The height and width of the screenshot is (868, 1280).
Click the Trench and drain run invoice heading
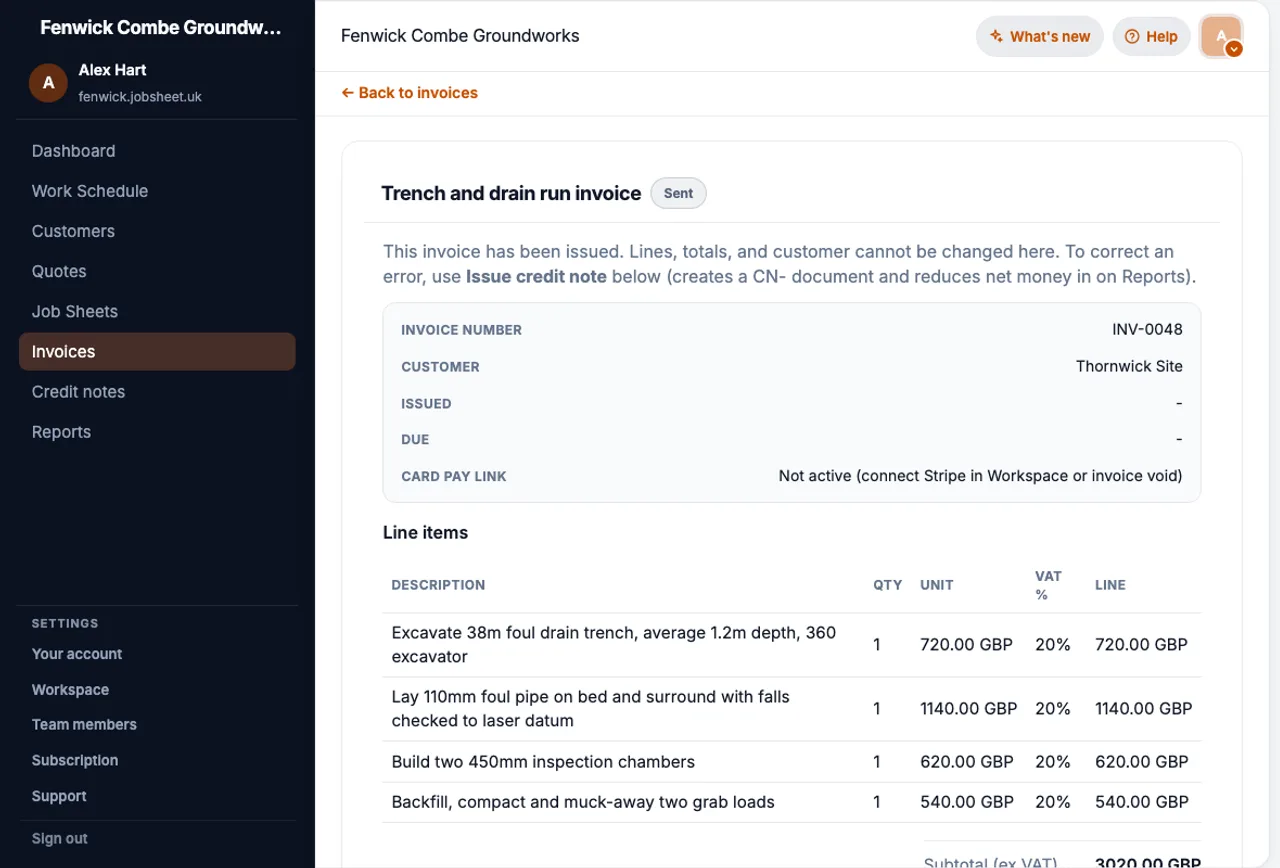pos(511,194)
